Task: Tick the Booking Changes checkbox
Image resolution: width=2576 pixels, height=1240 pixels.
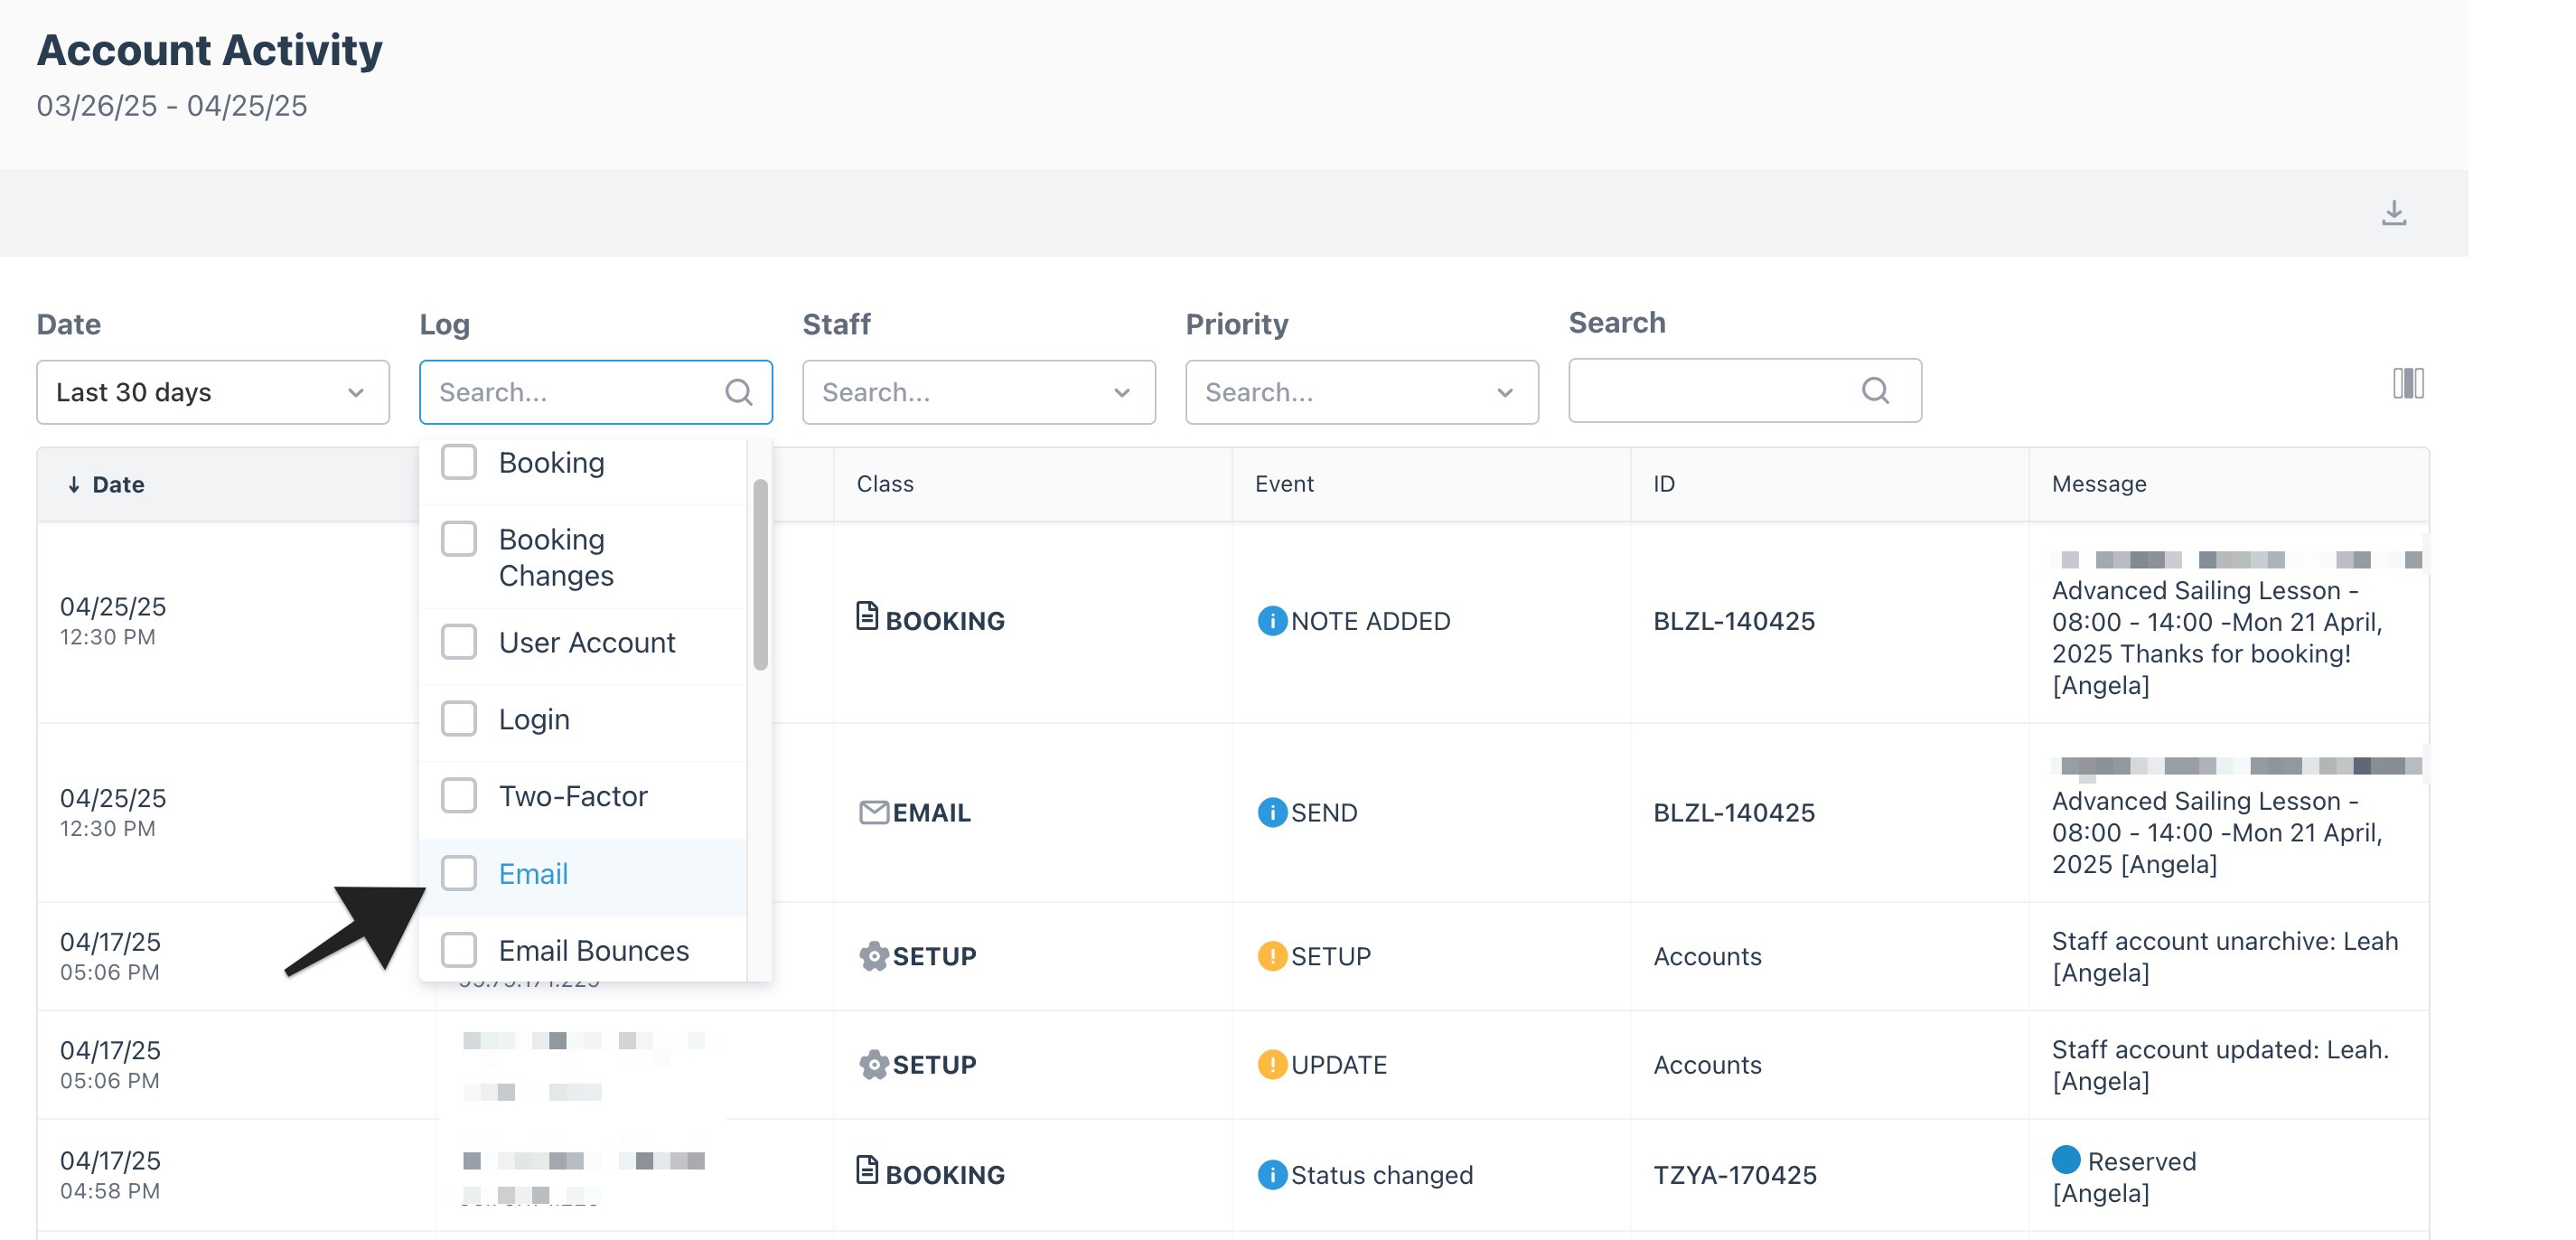Action: [x=459, y=539]
